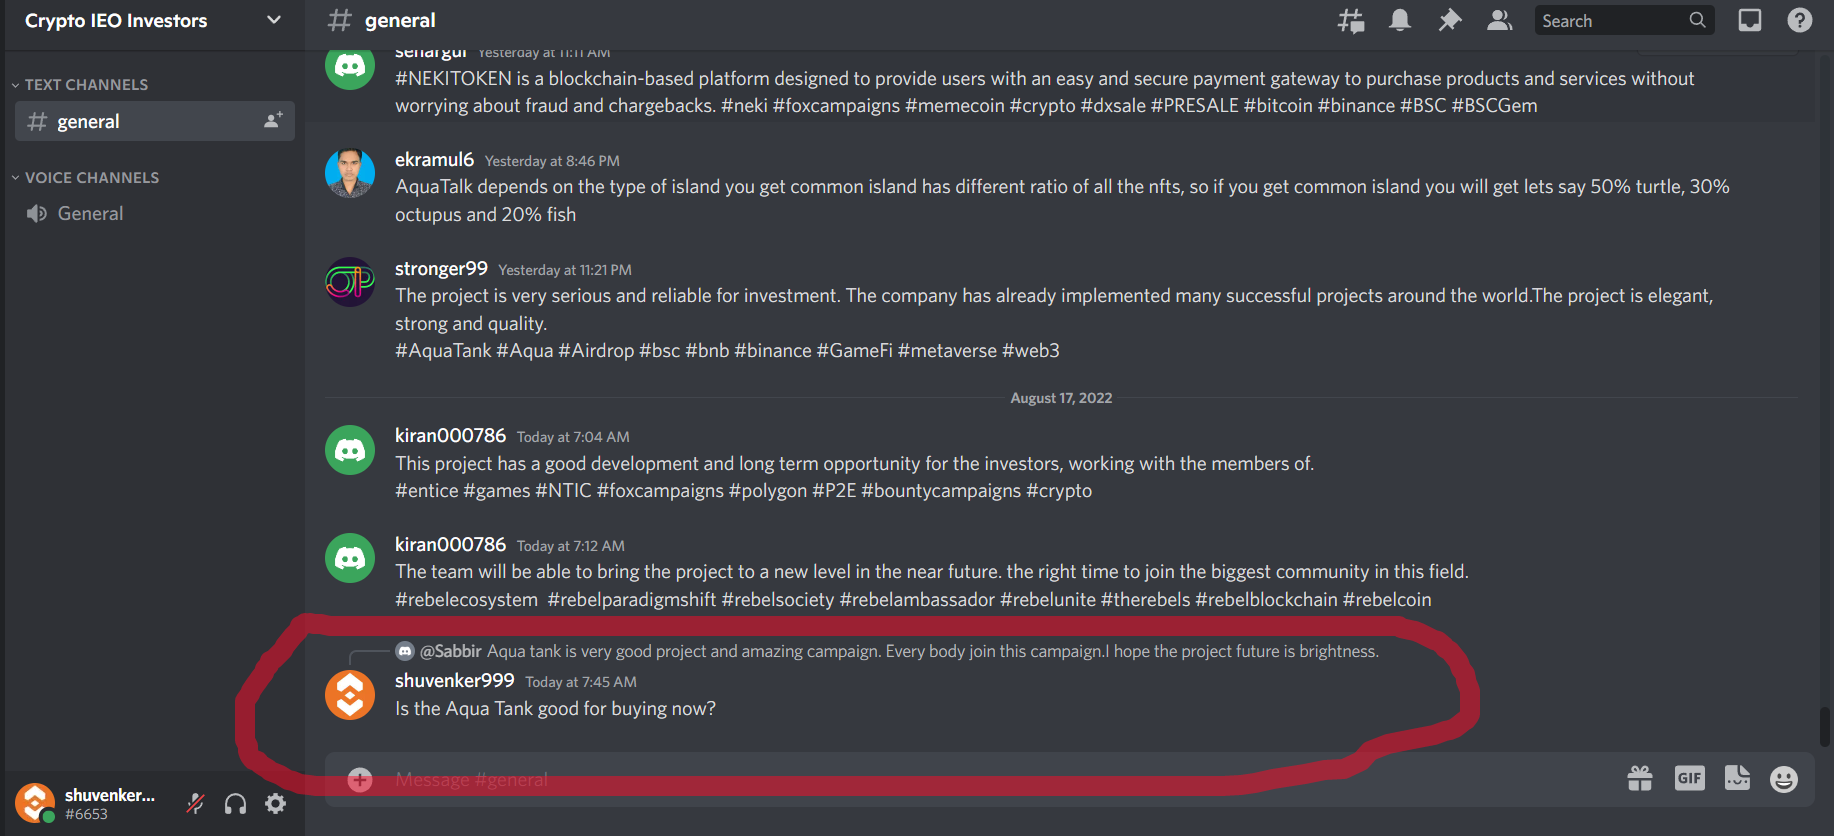
Task: Toggle microphone mute
Action: coord(196,803)
